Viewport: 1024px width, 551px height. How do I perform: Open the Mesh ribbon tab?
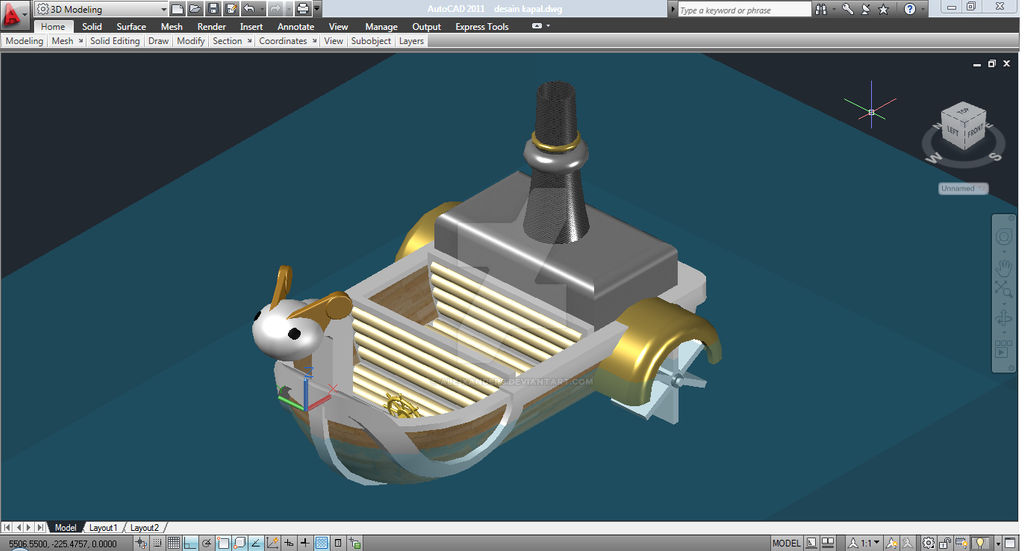(x=172, y=27)
